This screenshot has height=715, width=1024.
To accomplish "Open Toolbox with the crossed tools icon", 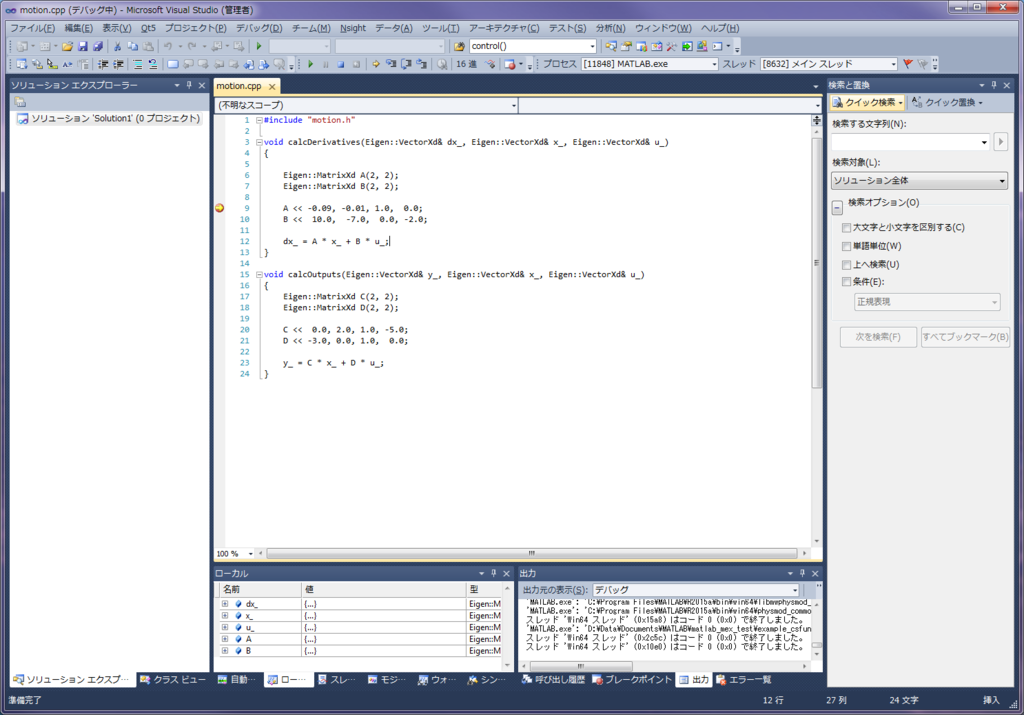I will (x=671, y=46).
